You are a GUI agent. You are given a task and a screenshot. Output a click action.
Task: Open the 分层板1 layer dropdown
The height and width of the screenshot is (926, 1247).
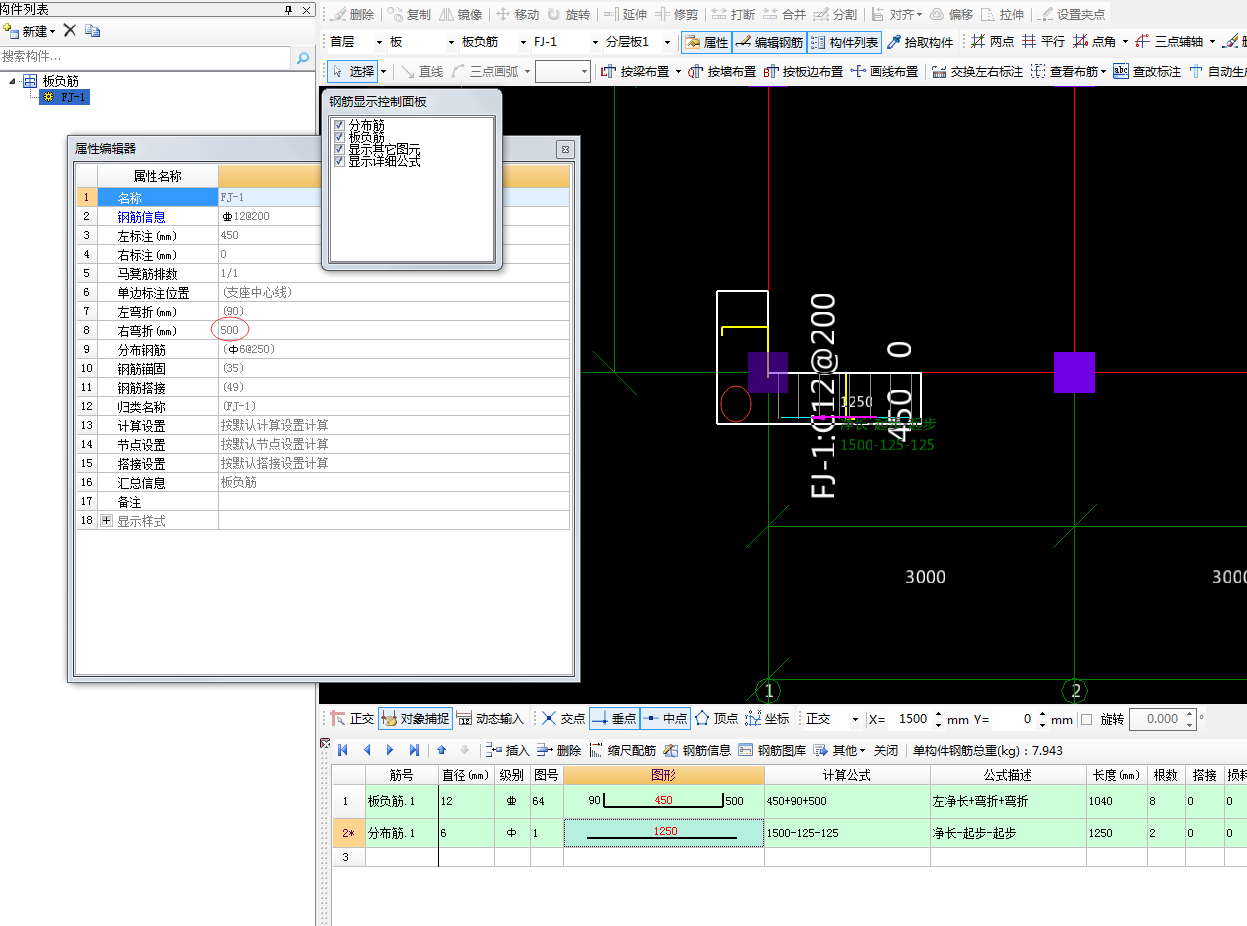coord(667,42)
